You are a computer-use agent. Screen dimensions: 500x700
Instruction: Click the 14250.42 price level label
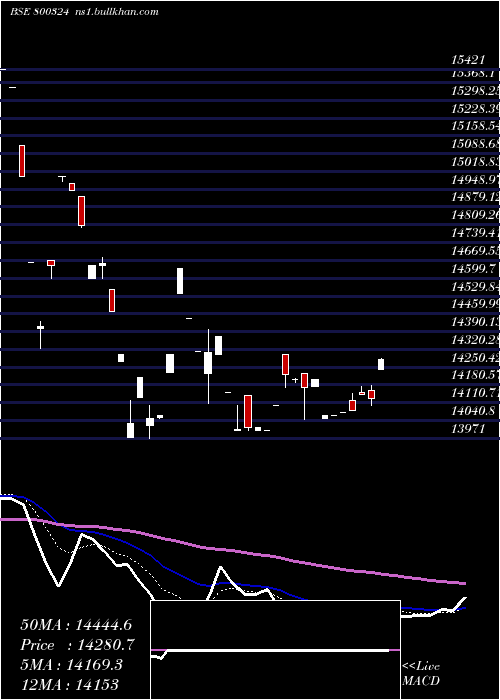pyautogui.click(x=475, y=358)
